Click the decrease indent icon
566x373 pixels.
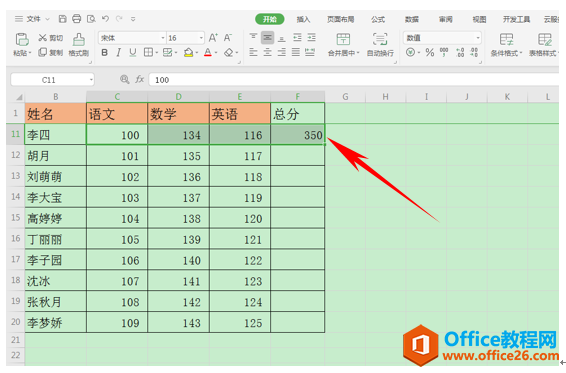[x=297, y=37]
